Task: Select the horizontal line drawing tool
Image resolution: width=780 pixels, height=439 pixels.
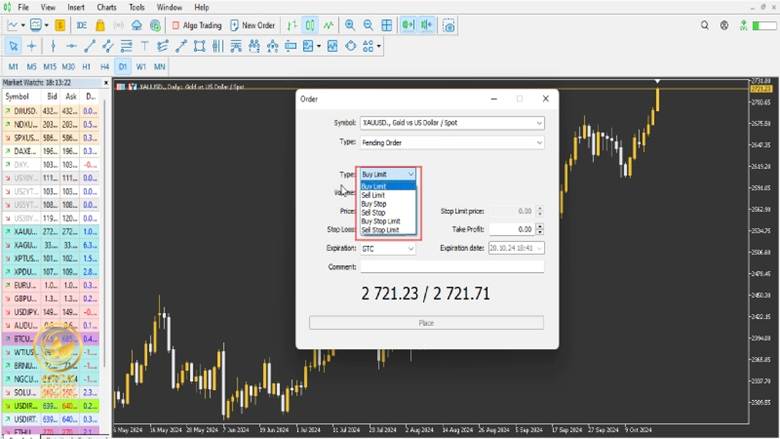Action: pyautogui.click(x=71, y=46)
